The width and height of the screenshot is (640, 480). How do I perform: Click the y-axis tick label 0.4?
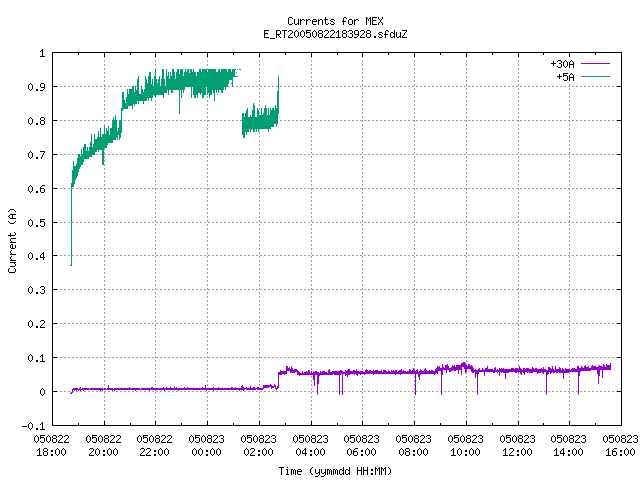[36, 256]
